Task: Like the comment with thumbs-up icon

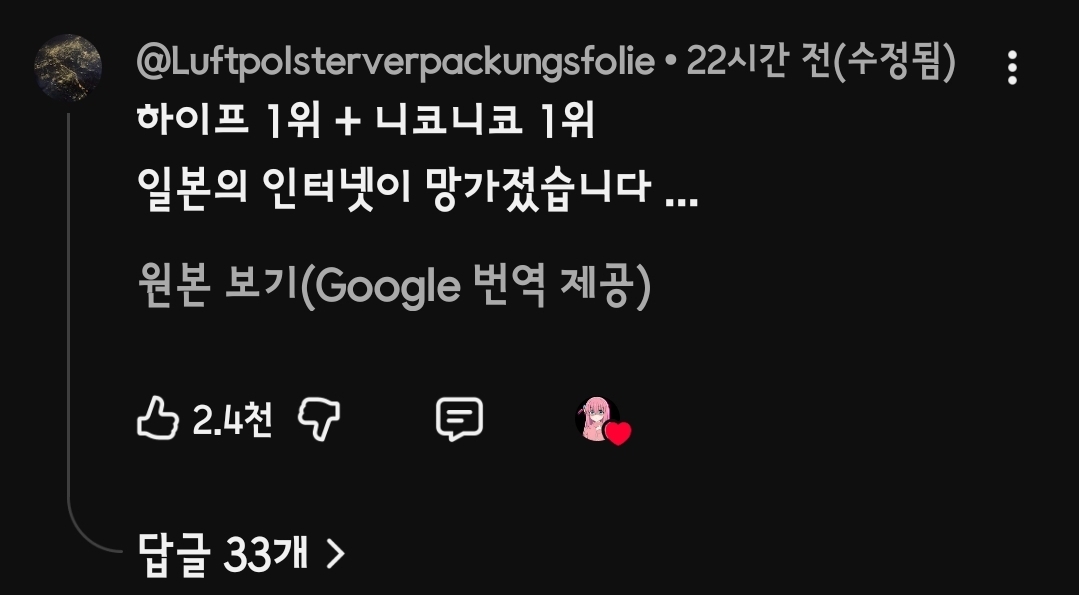Action: [x=158, y=418]
